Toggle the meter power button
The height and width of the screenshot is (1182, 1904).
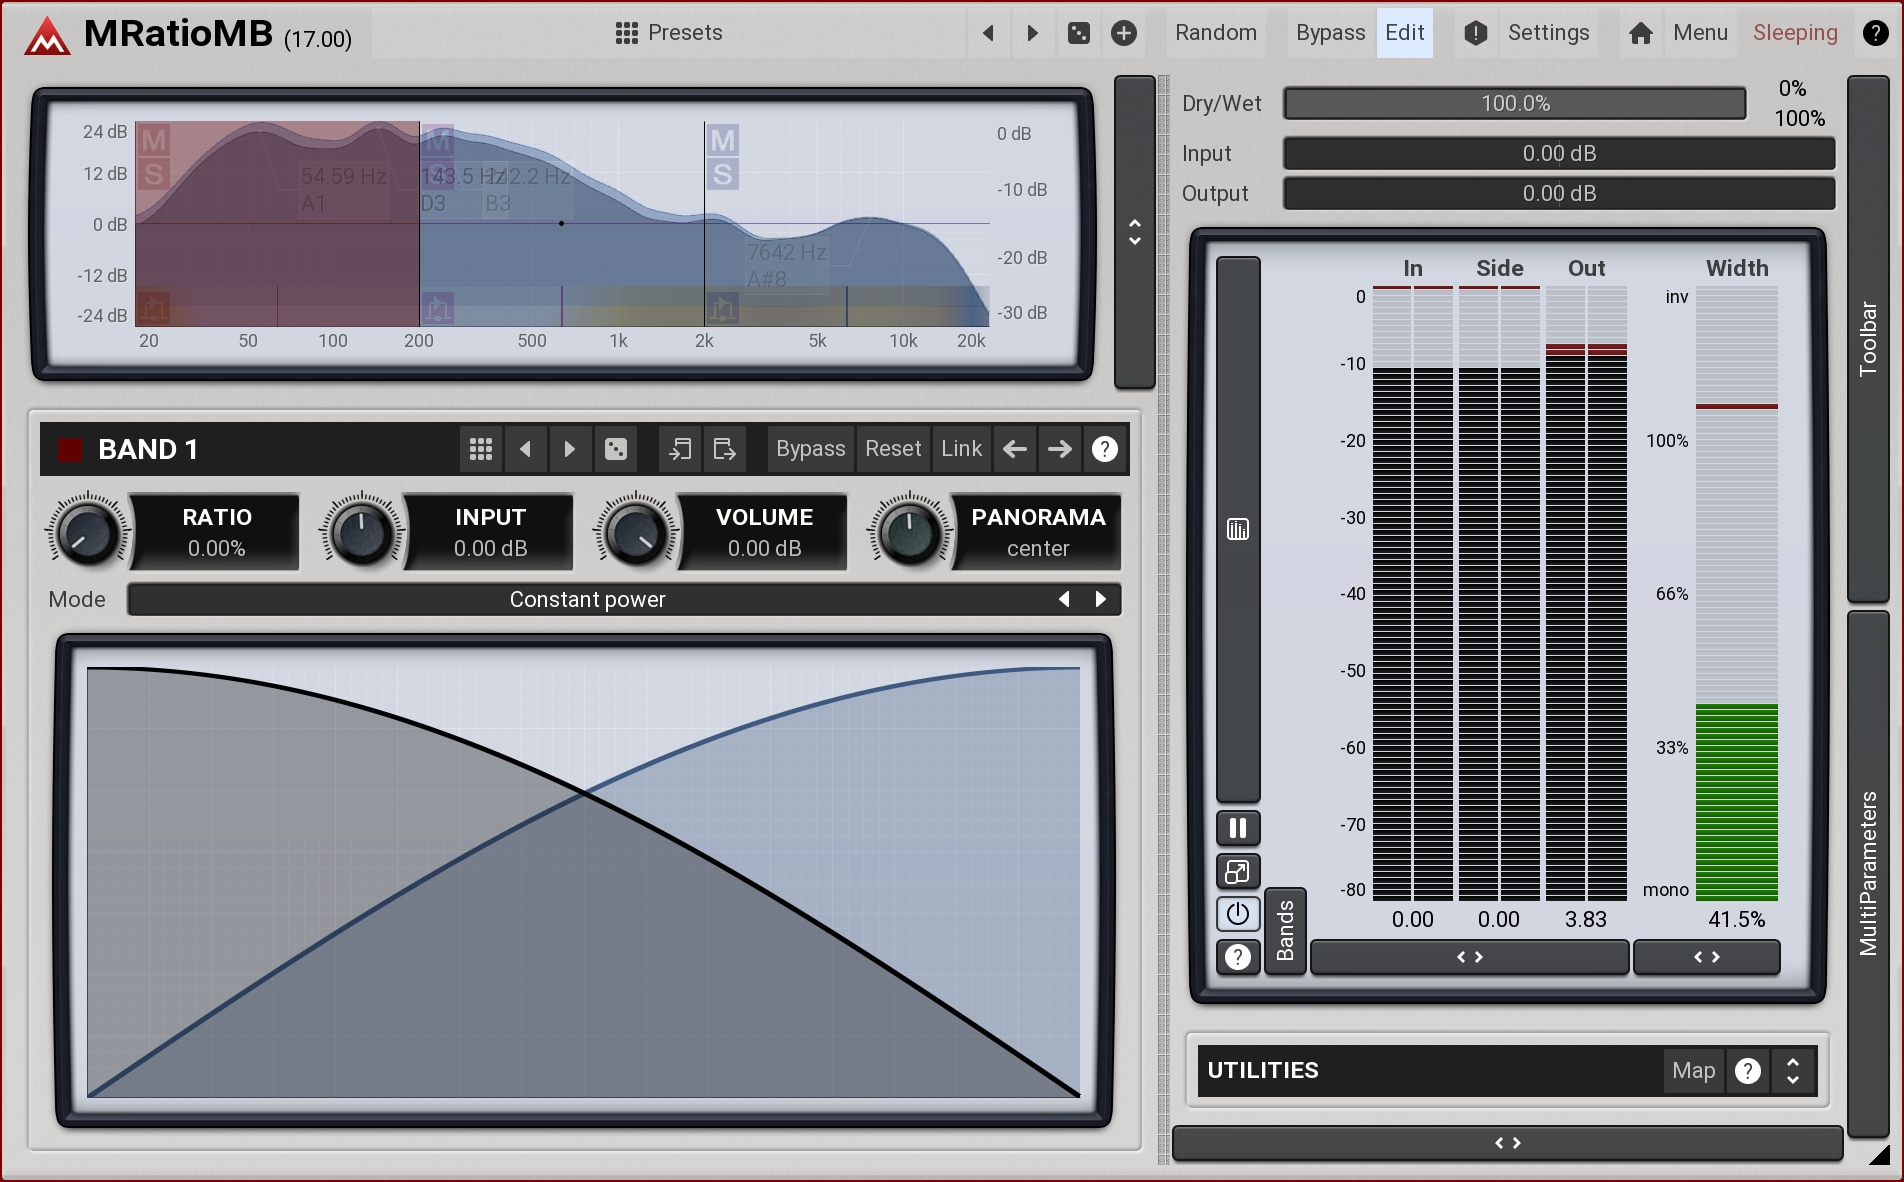point(1237,913)
